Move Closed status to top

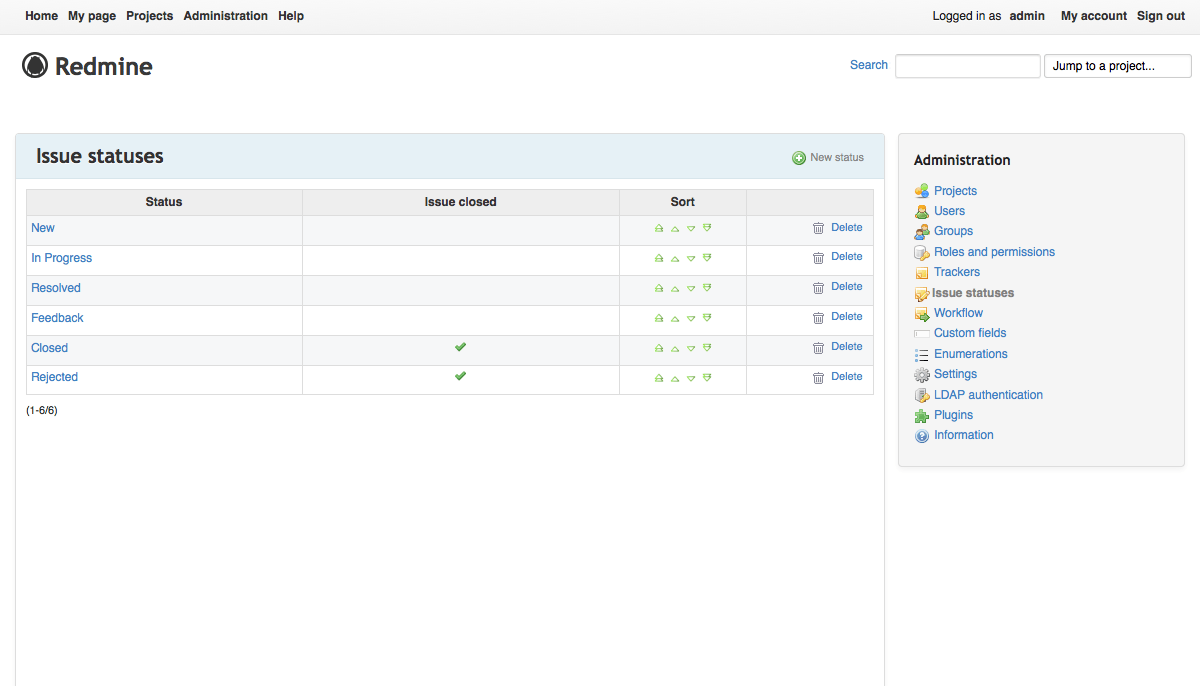[659, 348]
